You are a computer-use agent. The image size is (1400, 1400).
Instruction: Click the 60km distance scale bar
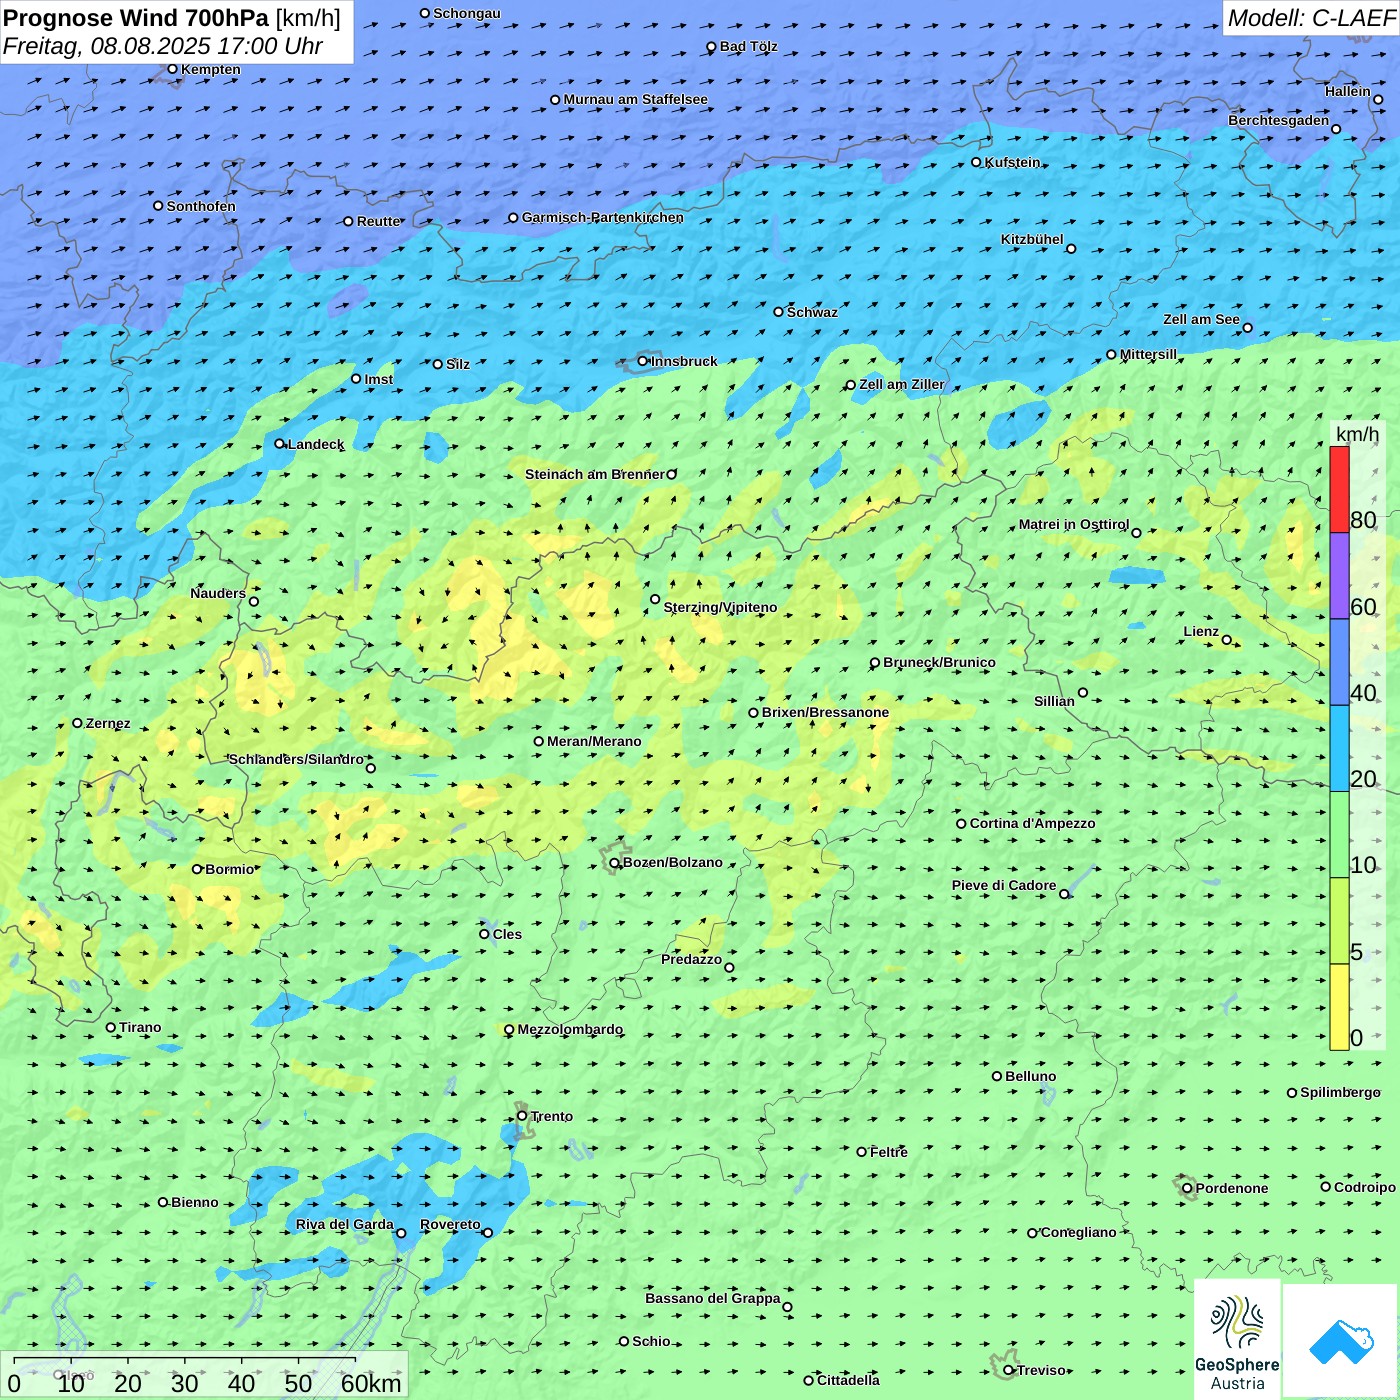point(185,1360)
